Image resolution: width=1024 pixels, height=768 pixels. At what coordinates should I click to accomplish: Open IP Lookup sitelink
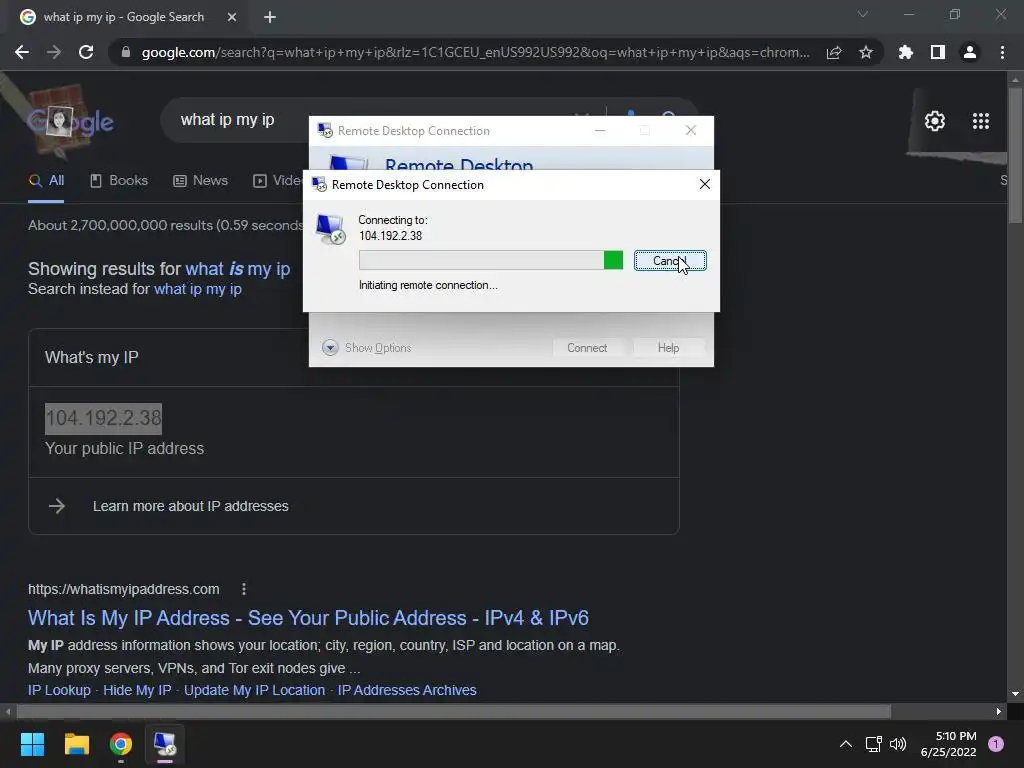point(59,690)
